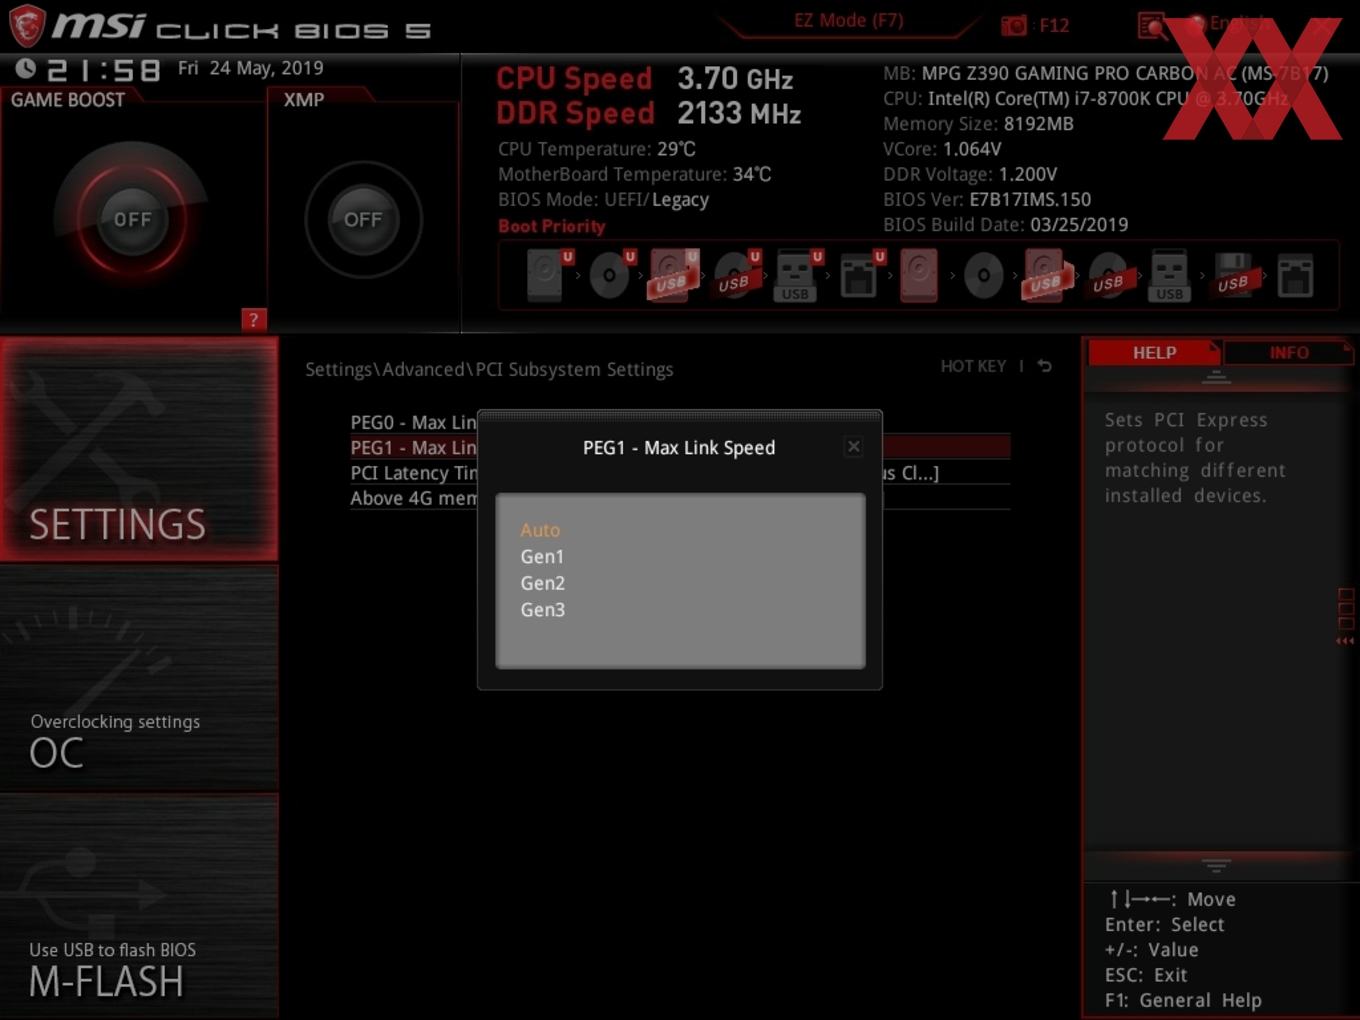The image size is (1360, 1020).
Task: Select legacy CD/DVD boot icon
Action: click(984, 275)
